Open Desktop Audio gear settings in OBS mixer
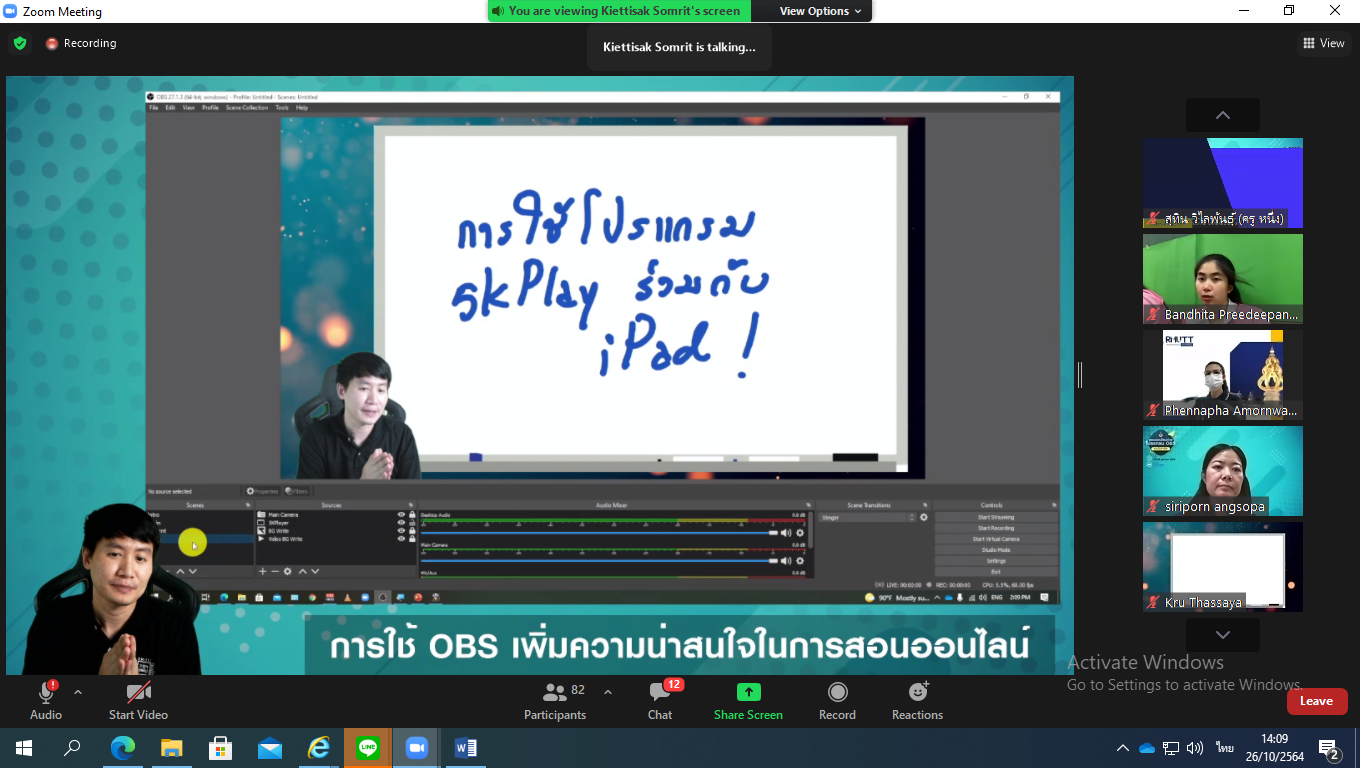Image resolution: width=1360 pixels, height=768 pixels. (x=800, y=533)
